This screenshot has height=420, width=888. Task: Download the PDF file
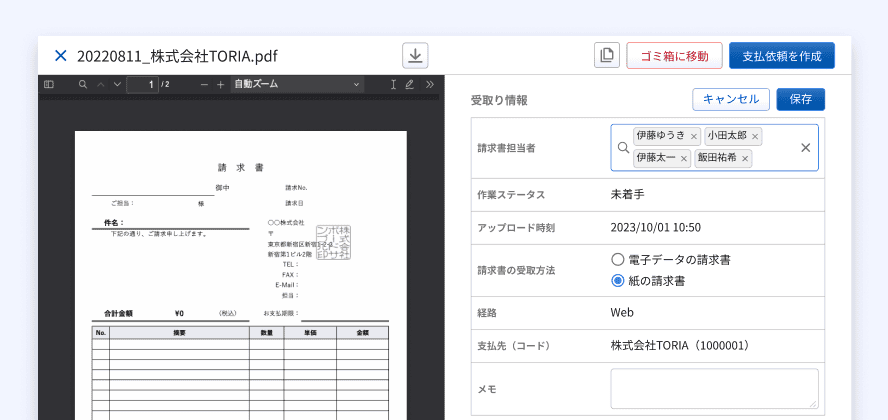(415, 55)
